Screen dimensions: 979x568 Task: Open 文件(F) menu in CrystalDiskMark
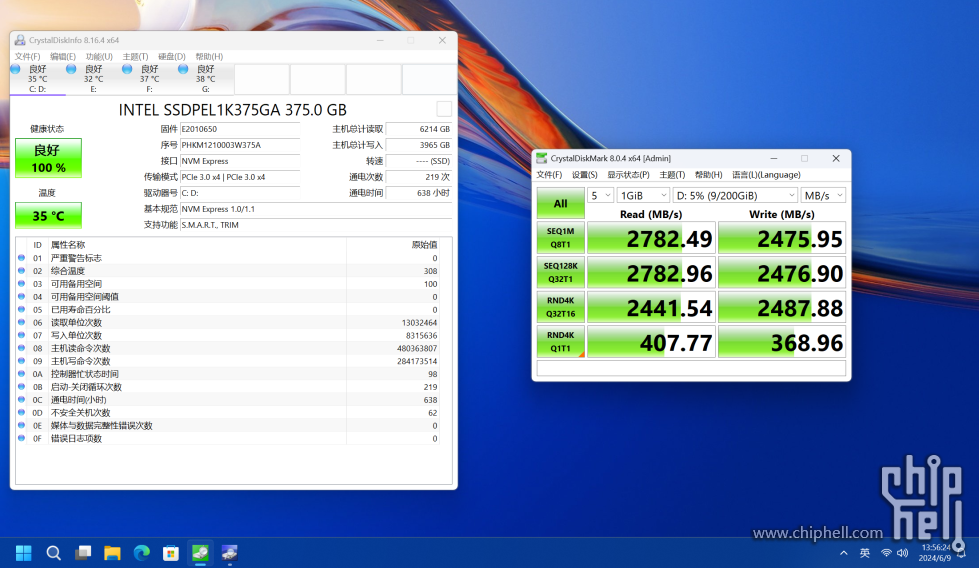[549, 175]
